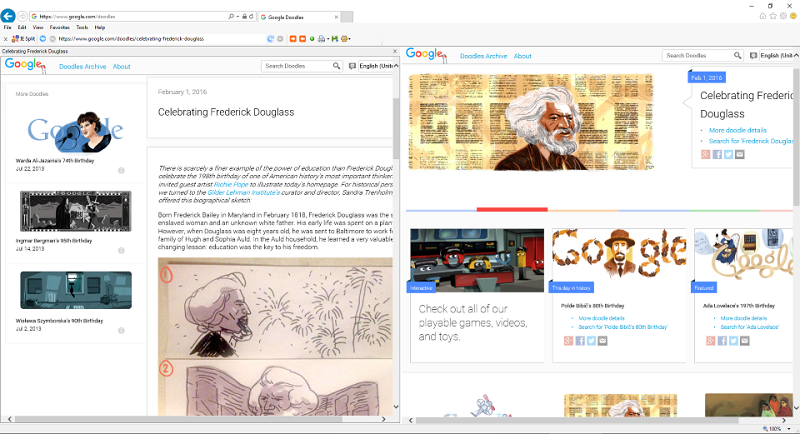Share Polde Bibič's doodle on Facebook

580,341
